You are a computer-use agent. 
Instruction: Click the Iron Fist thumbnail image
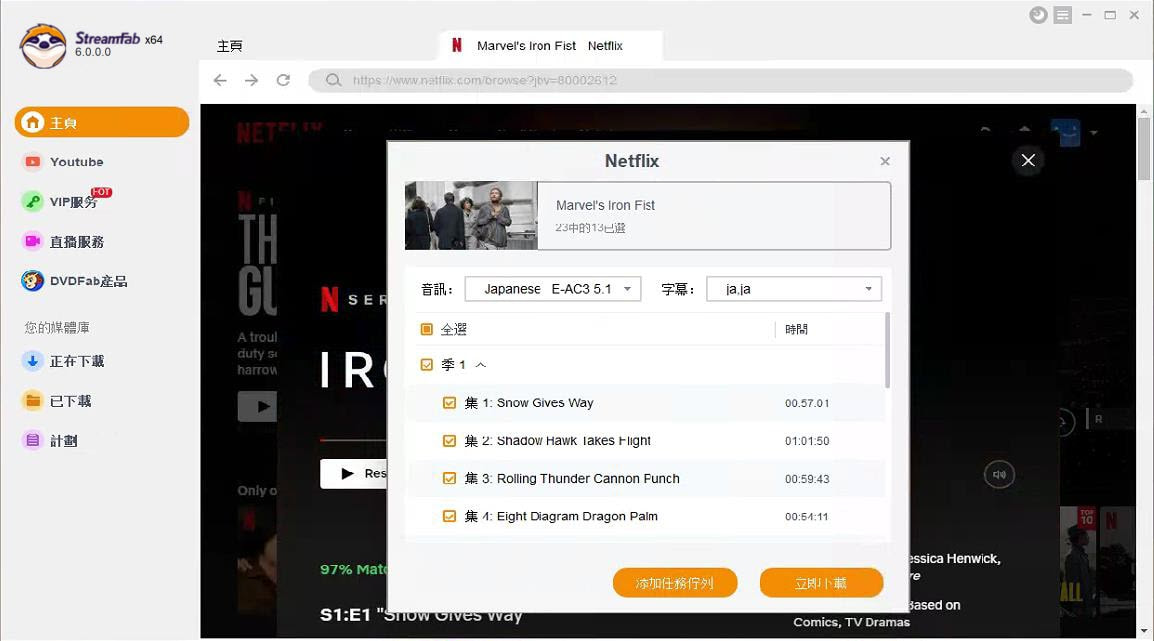471,216
